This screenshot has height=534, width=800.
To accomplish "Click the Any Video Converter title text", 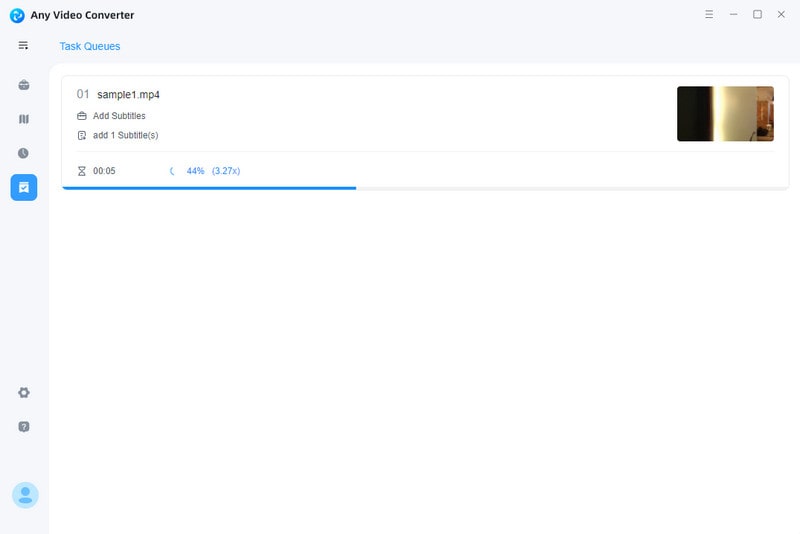I will (82, 15).
